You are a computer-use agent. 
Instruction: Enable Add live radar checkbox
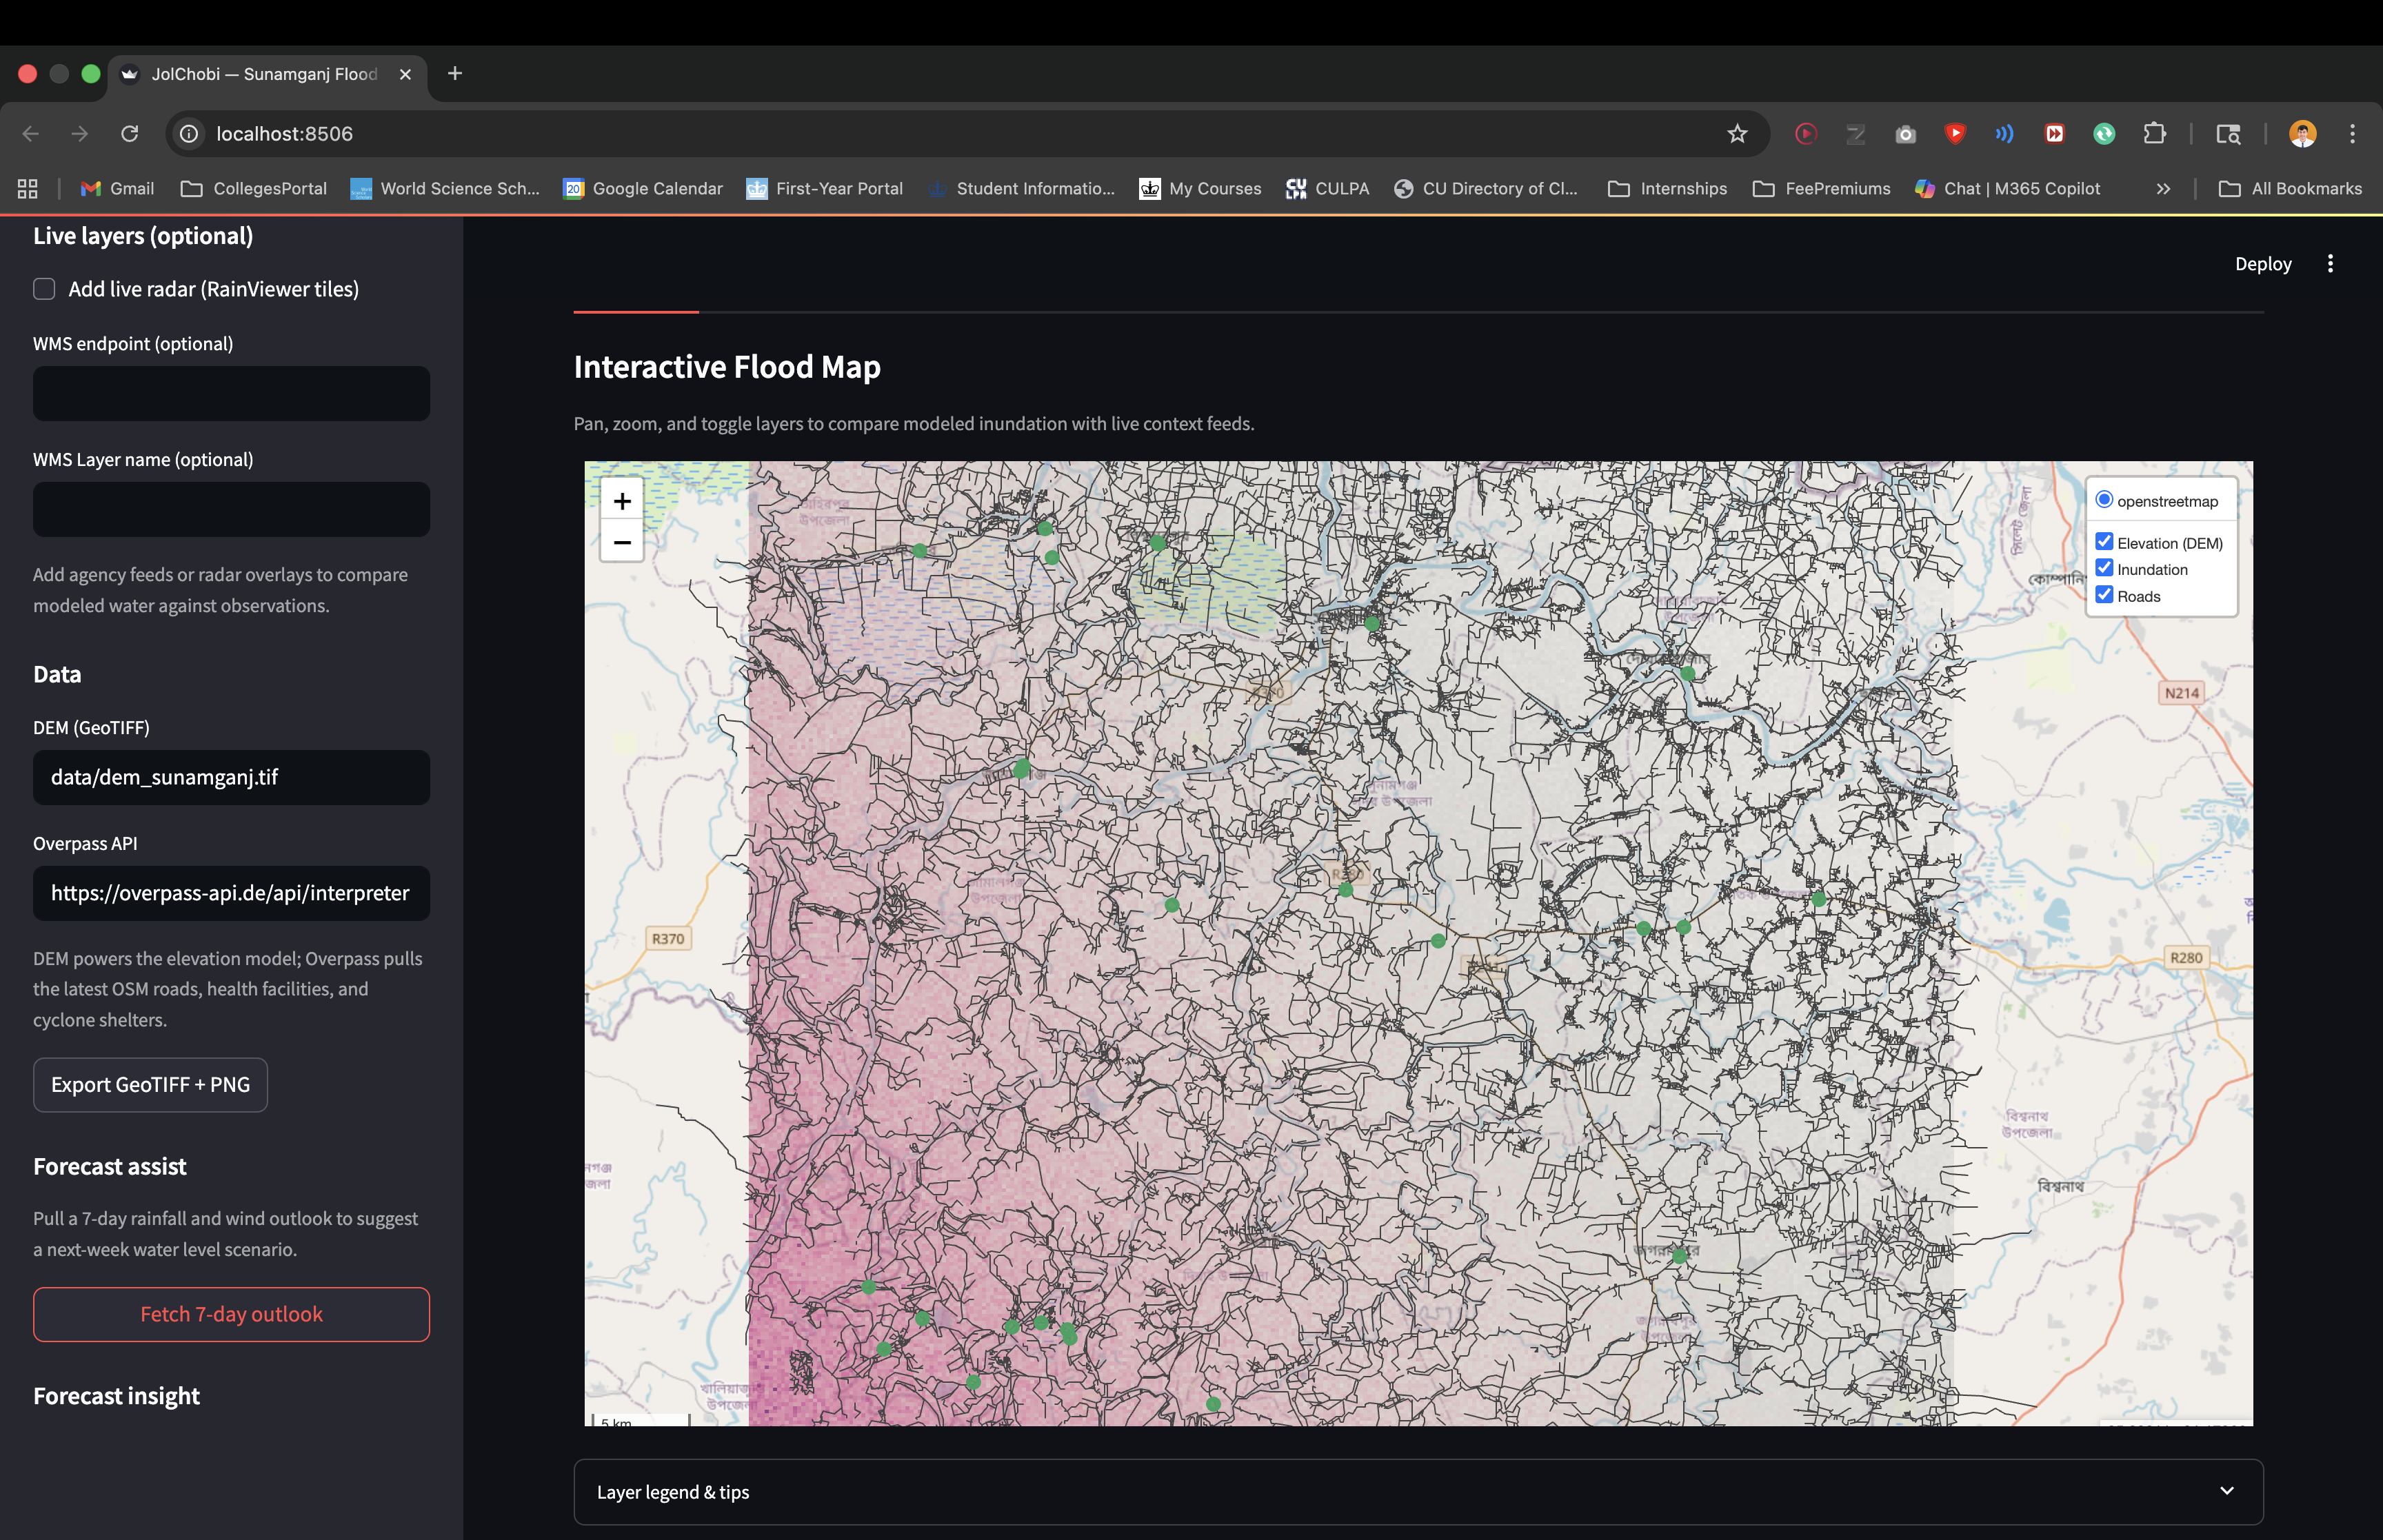coord(44,289)
